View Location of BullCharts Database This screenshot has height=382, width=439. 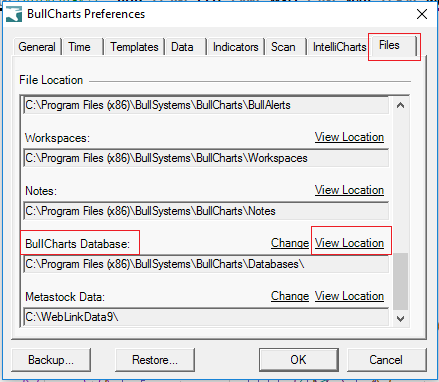[x=349, y=243]
